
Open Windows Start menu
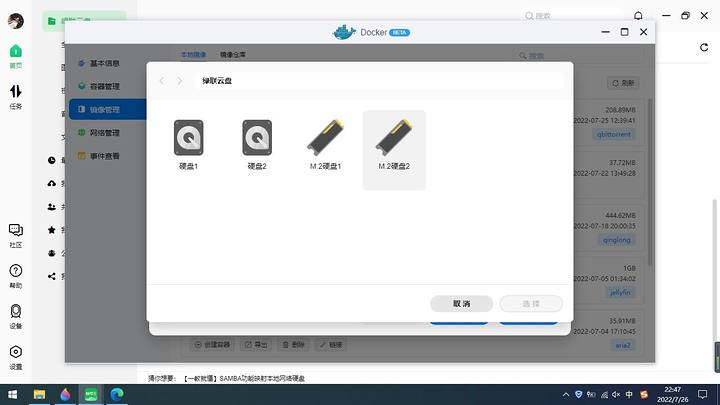[12, 394]
